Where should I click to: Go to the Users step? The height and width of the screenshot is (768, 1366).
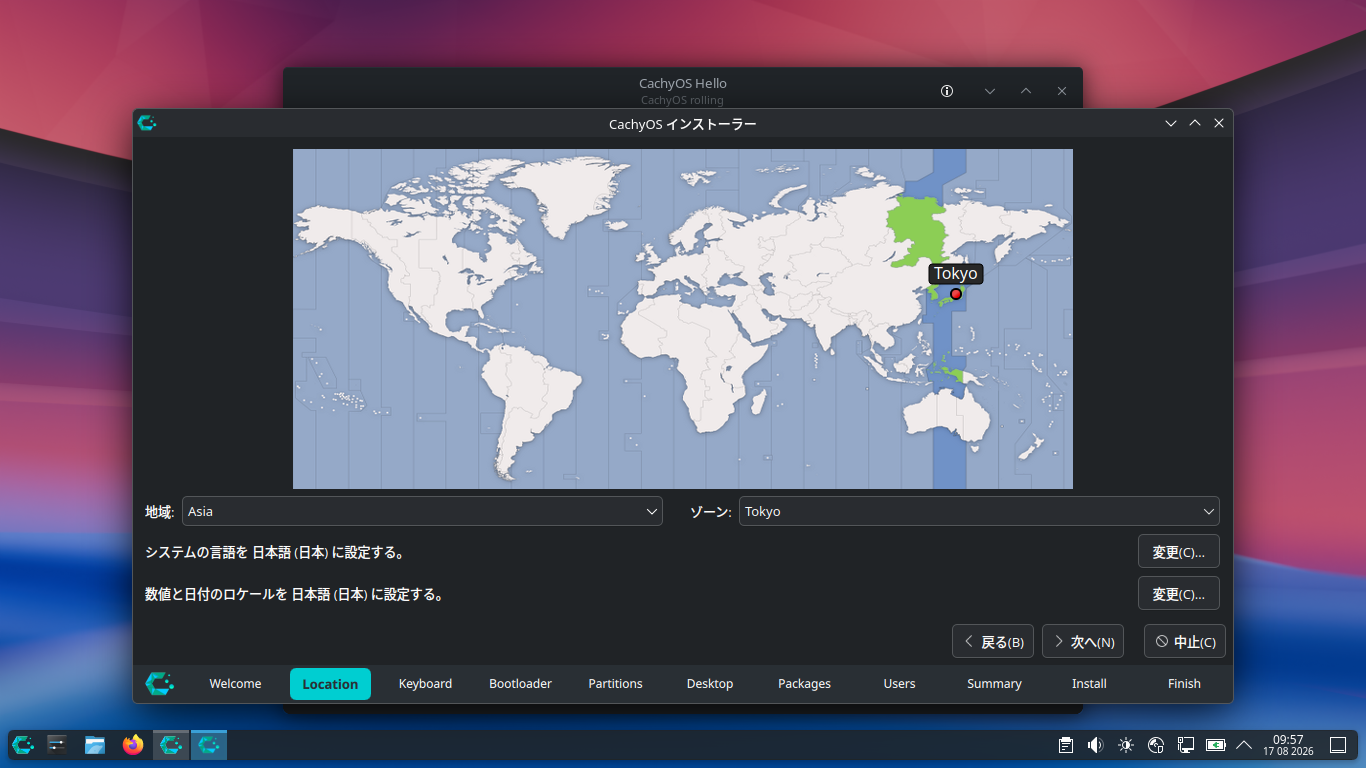point(899,684)
